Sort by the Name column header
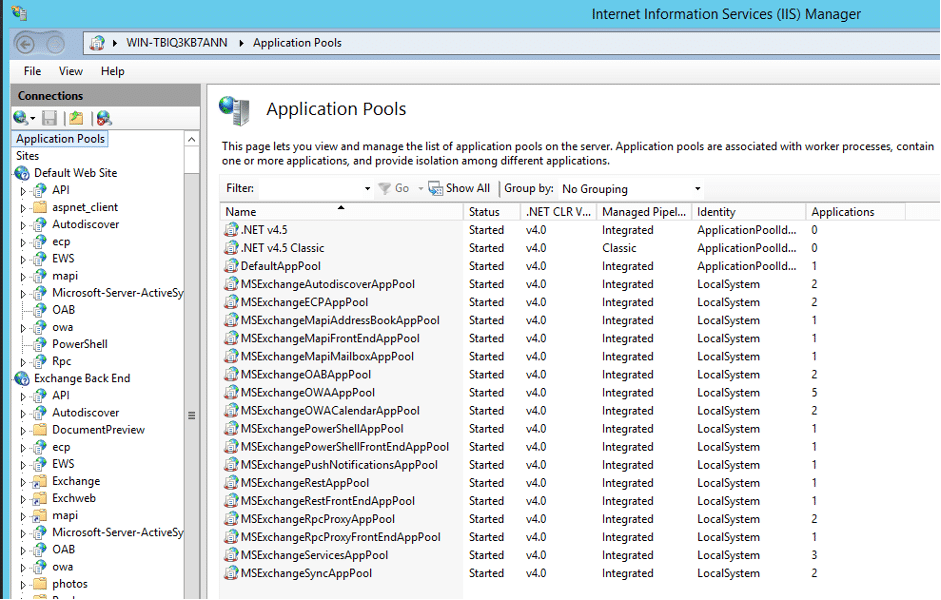The image size is (941, 600). pos(342,212)
